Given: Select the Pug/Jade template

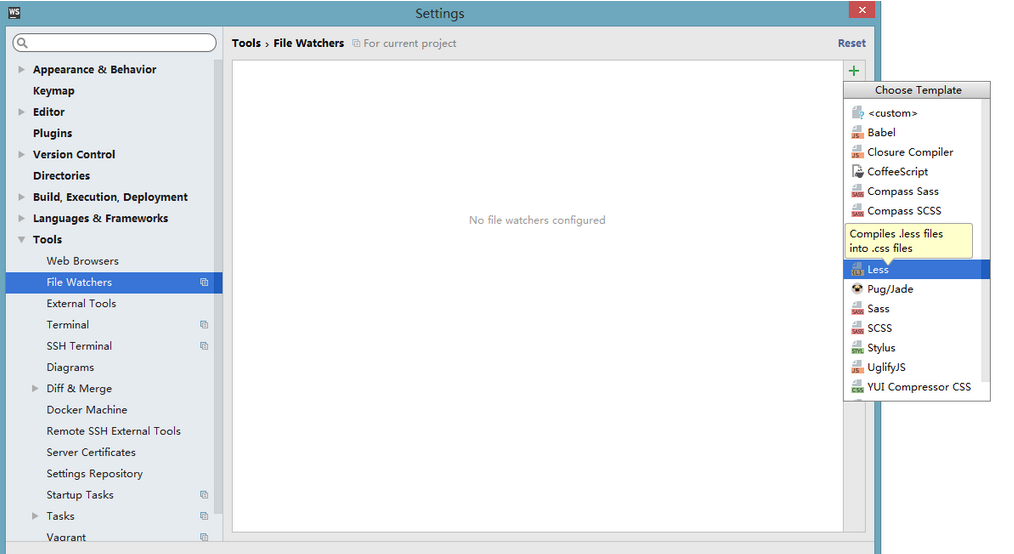Looking at the screenshot, I should tap(912, 289).
